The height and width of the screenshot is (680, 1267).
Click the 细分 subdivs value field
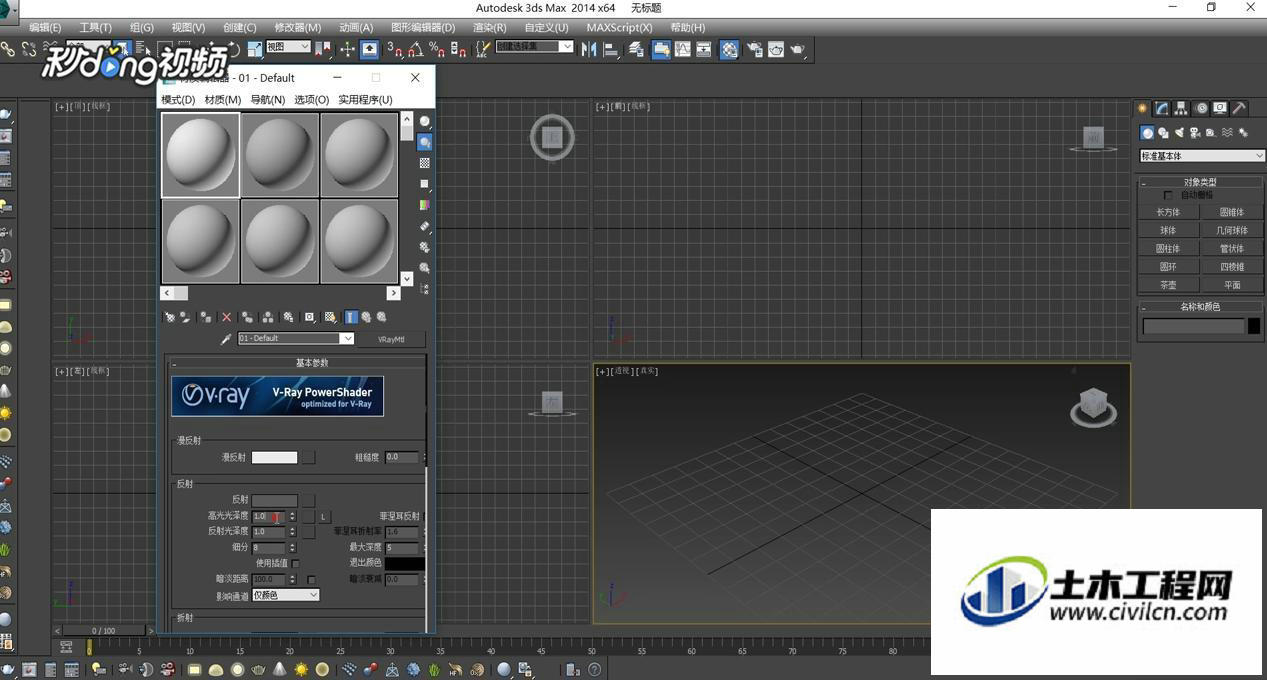tap(269, 548)
